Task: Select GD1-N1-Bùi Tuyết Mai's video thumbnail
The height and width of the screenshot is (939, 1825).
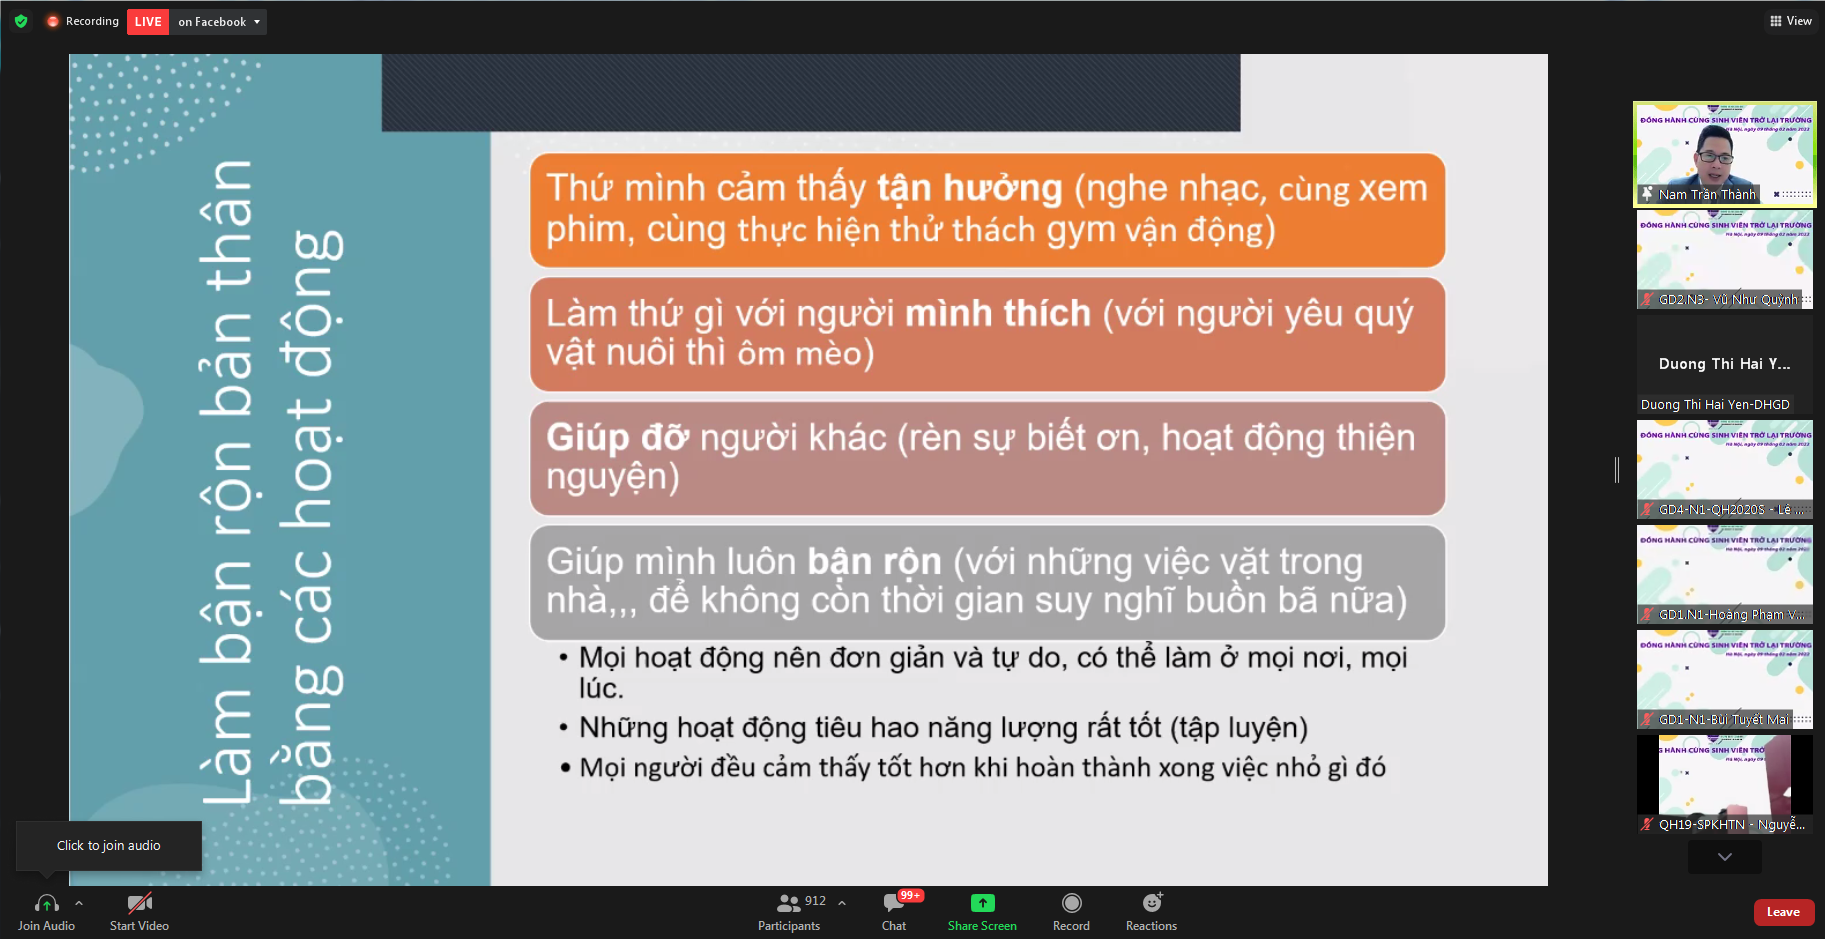Action: pyautogui.click(x=1724, y=678)
